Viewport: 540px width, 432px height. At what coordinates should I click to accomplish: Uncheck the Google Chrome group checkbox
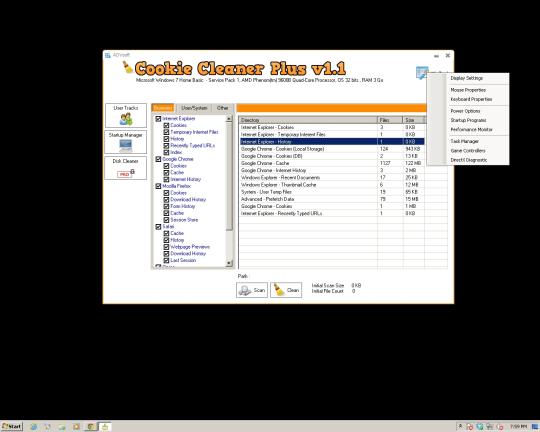[x=158, y=159]
